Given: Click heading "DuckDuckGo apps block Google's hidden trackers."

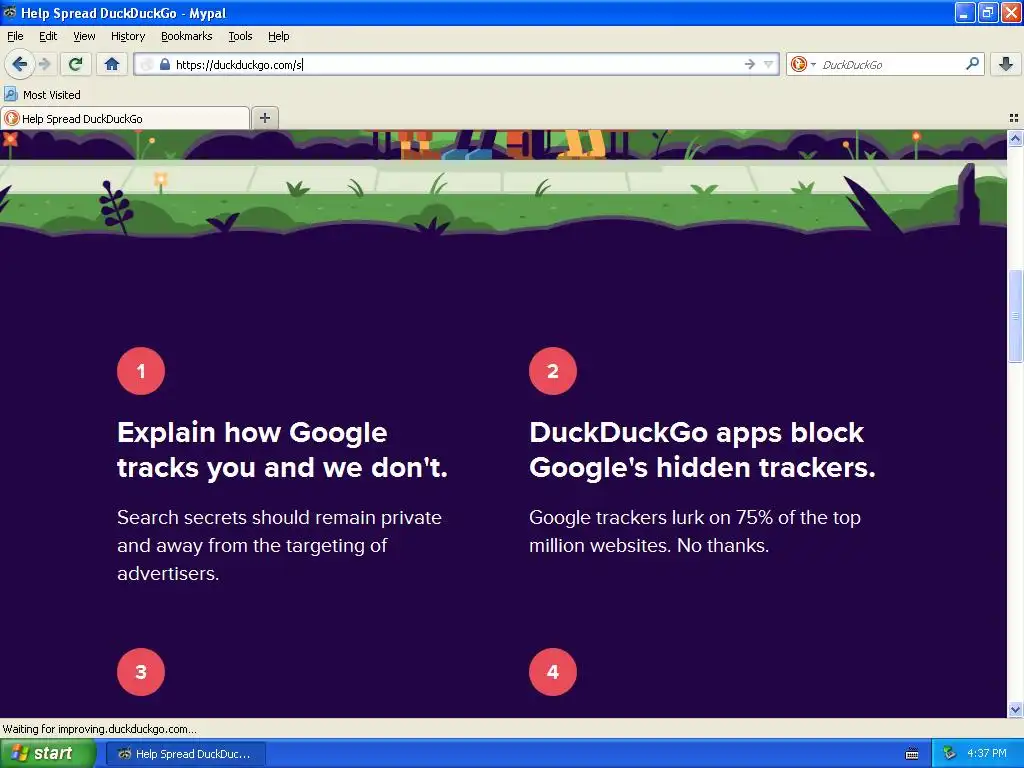Looking at the screenshot, I should [x=702, y=450].
